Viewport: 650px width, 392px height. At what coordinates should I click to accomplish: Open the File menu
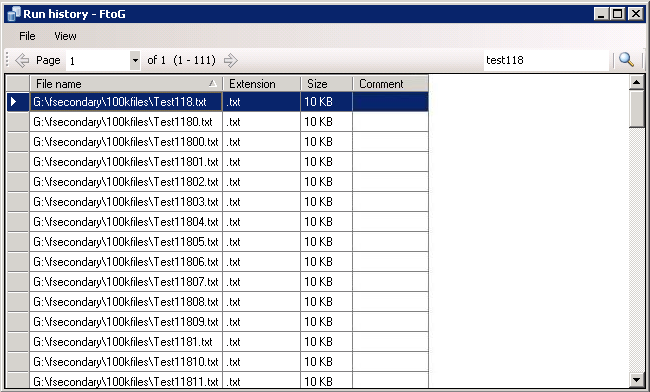(27, 36)
